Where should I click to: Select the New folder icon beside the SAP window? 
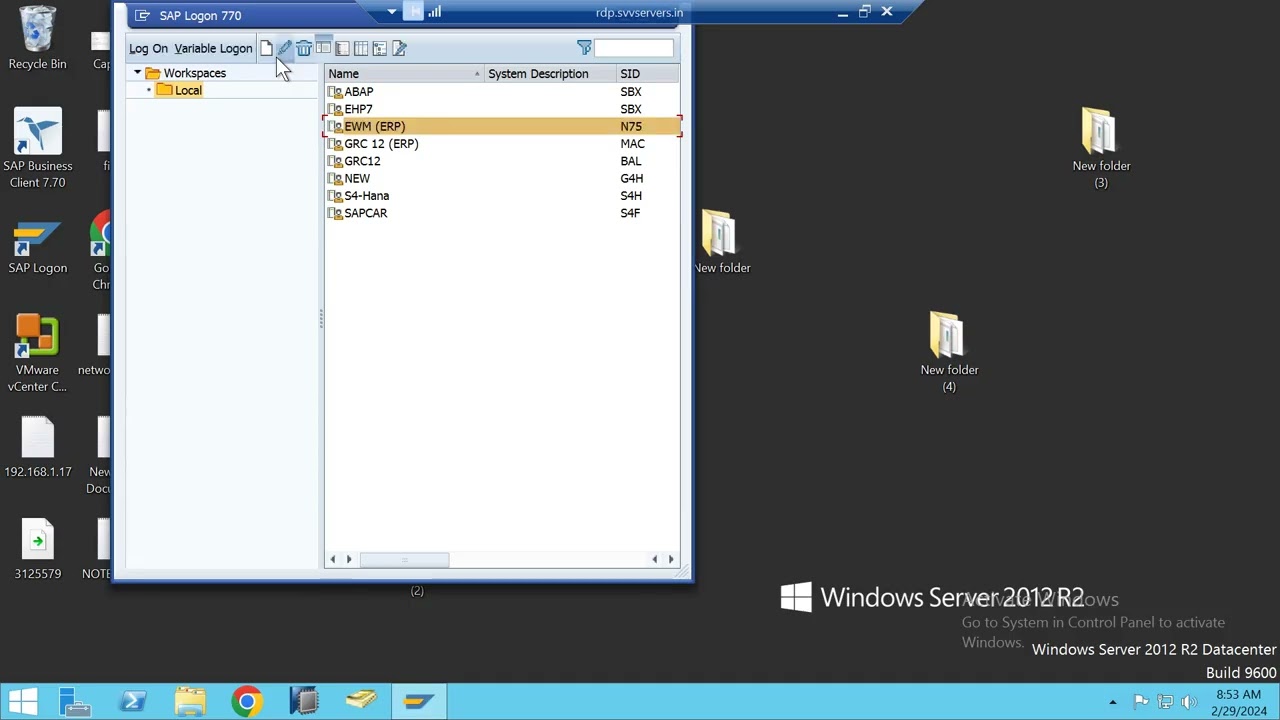click(721, 241)
